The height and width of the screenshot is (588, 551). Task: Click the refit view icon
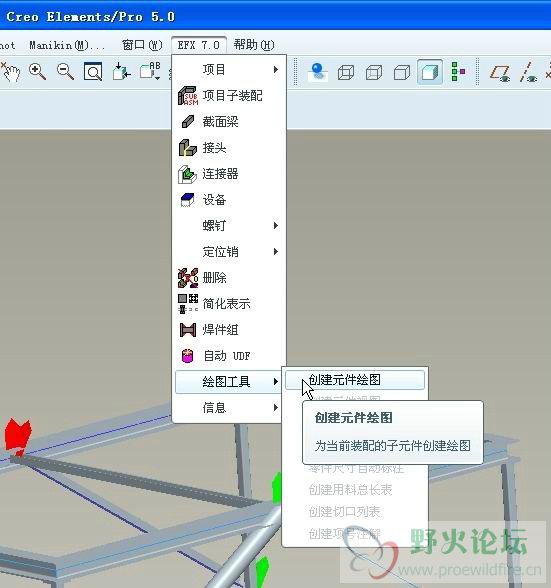[x=93, y=72]
